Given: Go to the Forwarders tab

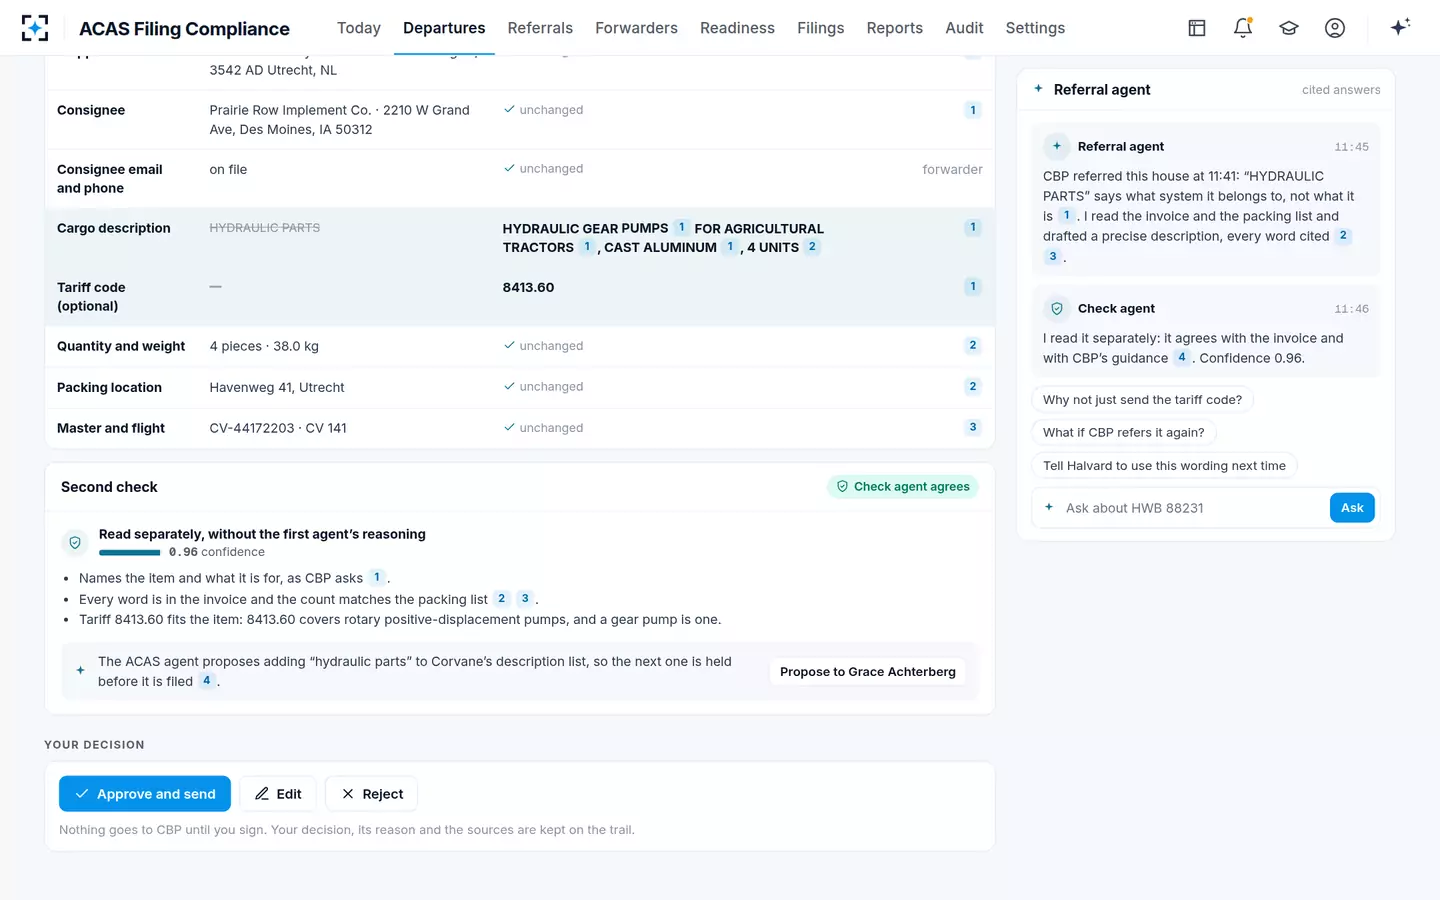Looking at the screenshot, I should click(x=636, y=28).
